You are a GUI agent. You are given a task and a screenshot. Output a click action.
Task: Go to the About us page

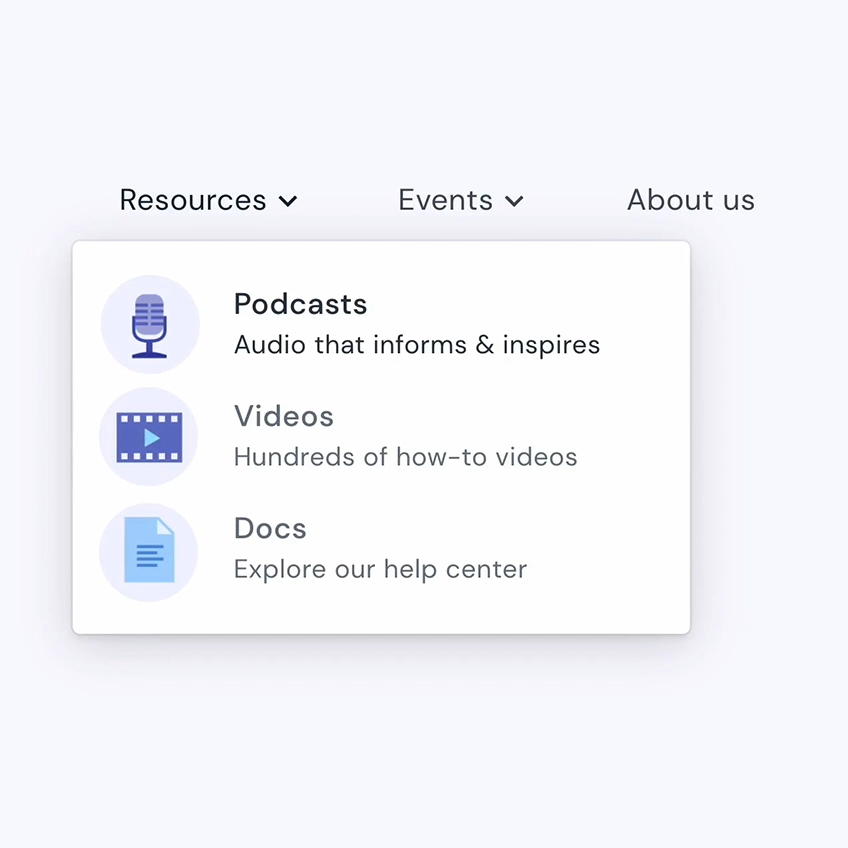click(690, 200)
